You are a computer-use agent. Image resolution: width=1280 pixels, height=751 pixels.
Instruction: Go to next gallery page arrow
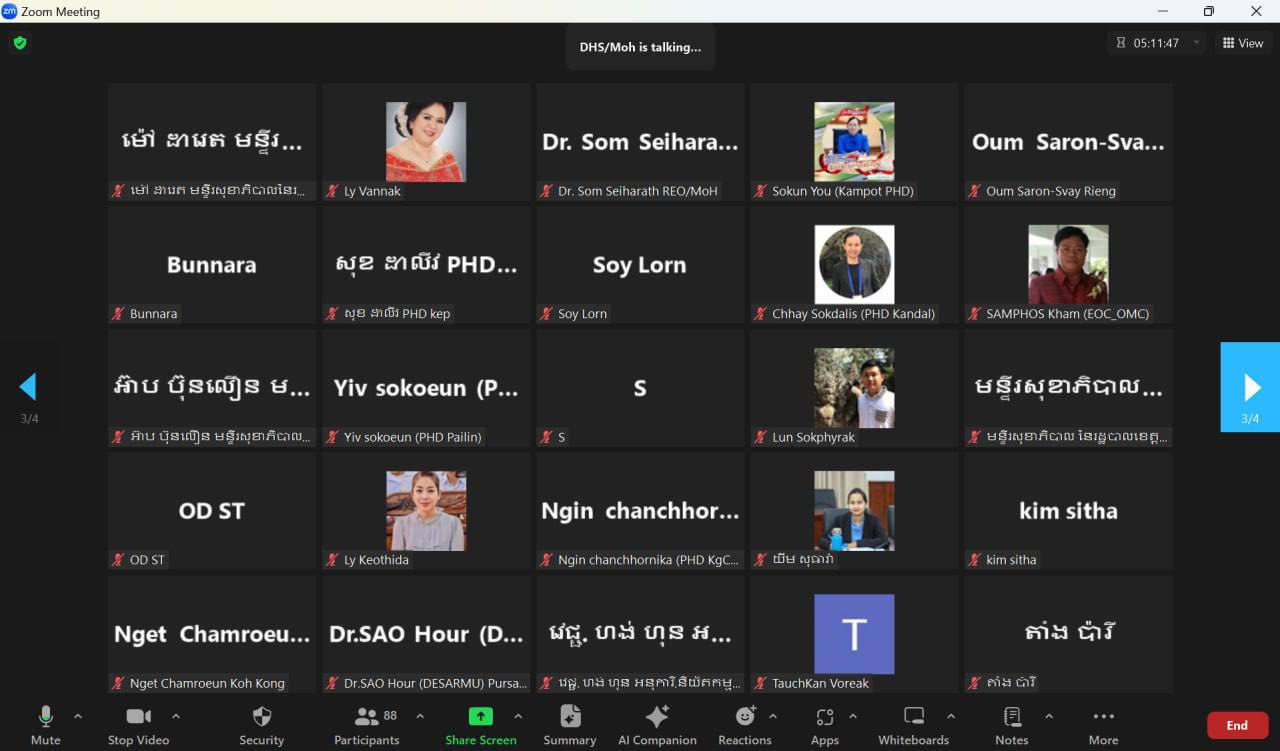(x=1250, y=386)
